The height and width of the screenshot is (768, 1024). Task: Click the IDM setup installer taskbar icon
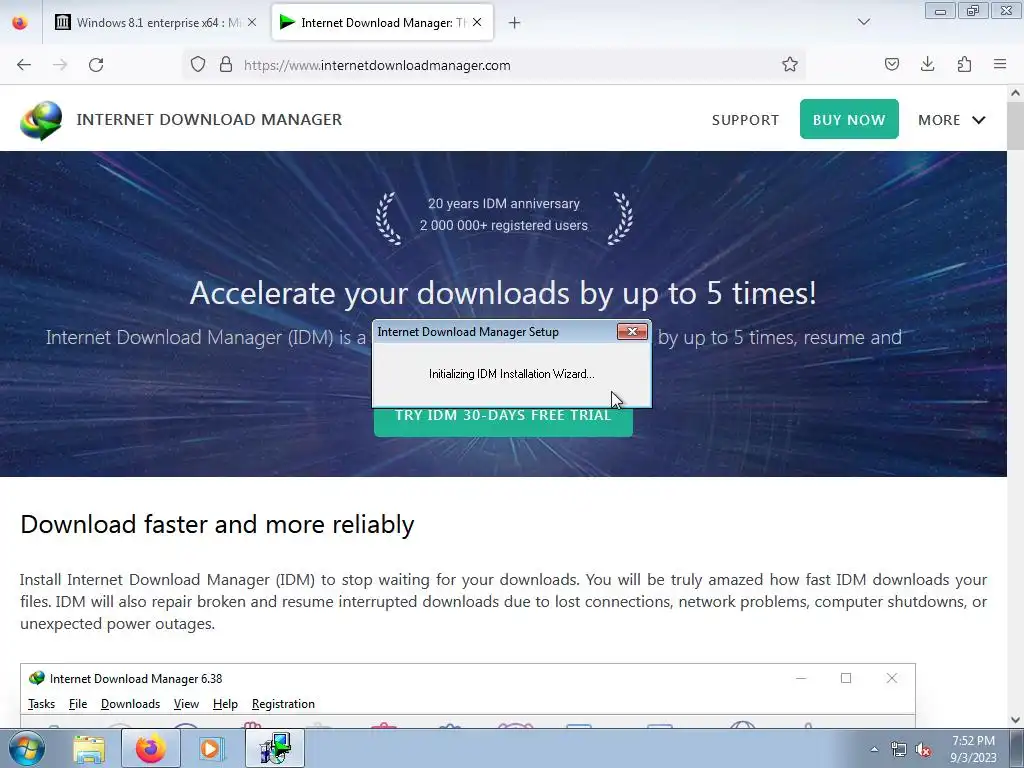click(274, 749)
